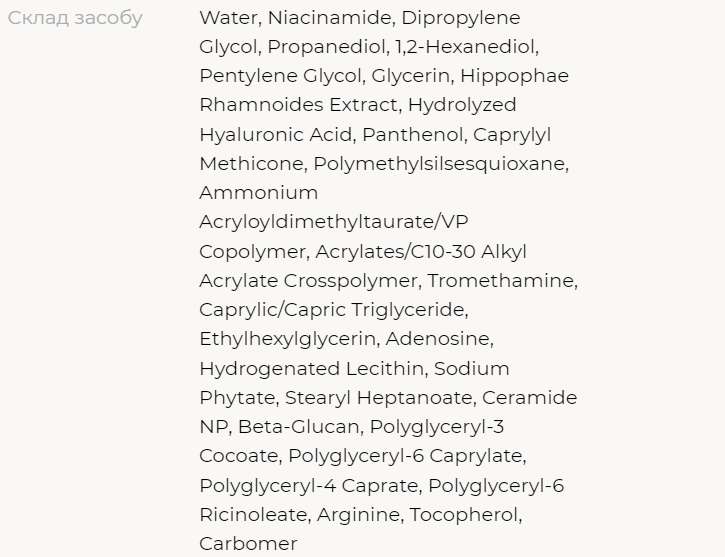Click "Acryloyldimethyltaurate/VP" text
Viewport: 725px width, 557px height.
[x=333, y=222]
